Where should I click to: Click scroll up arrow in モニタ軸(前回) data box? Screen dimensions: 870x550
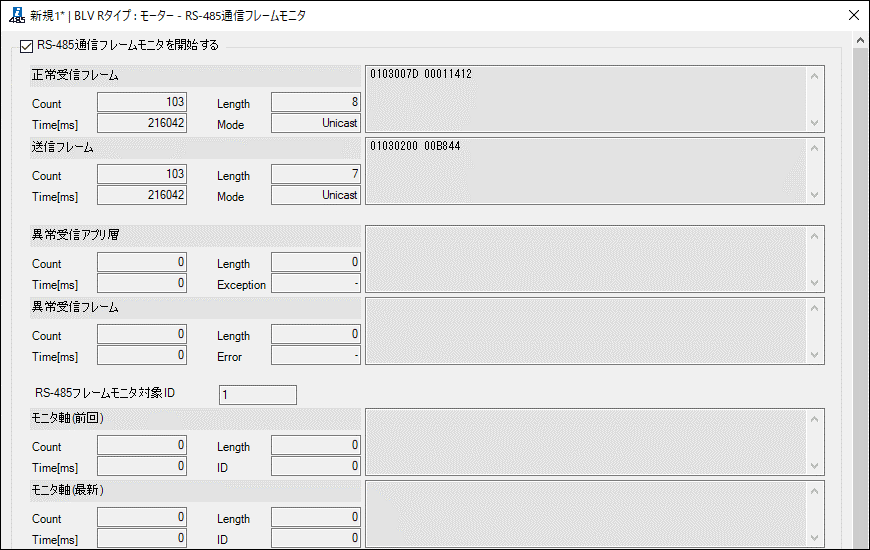[814, 420]
